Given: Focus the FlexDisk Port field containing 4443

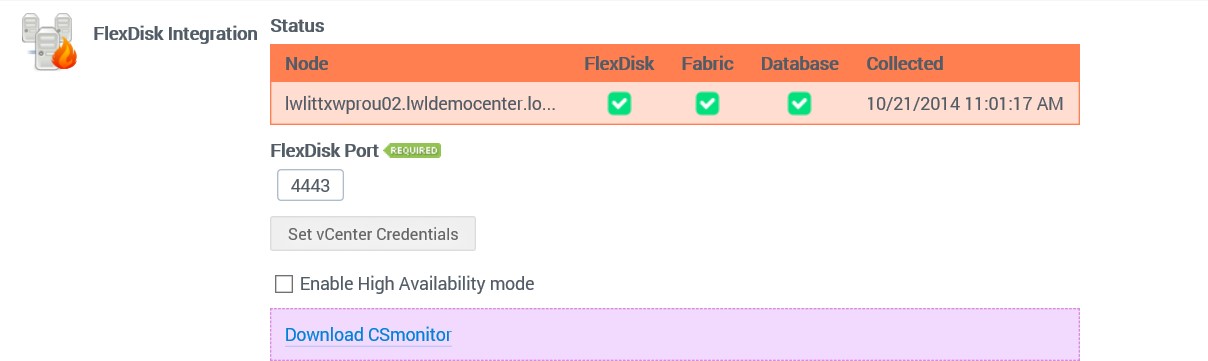Looking at the screenshot, I should 310,186.
